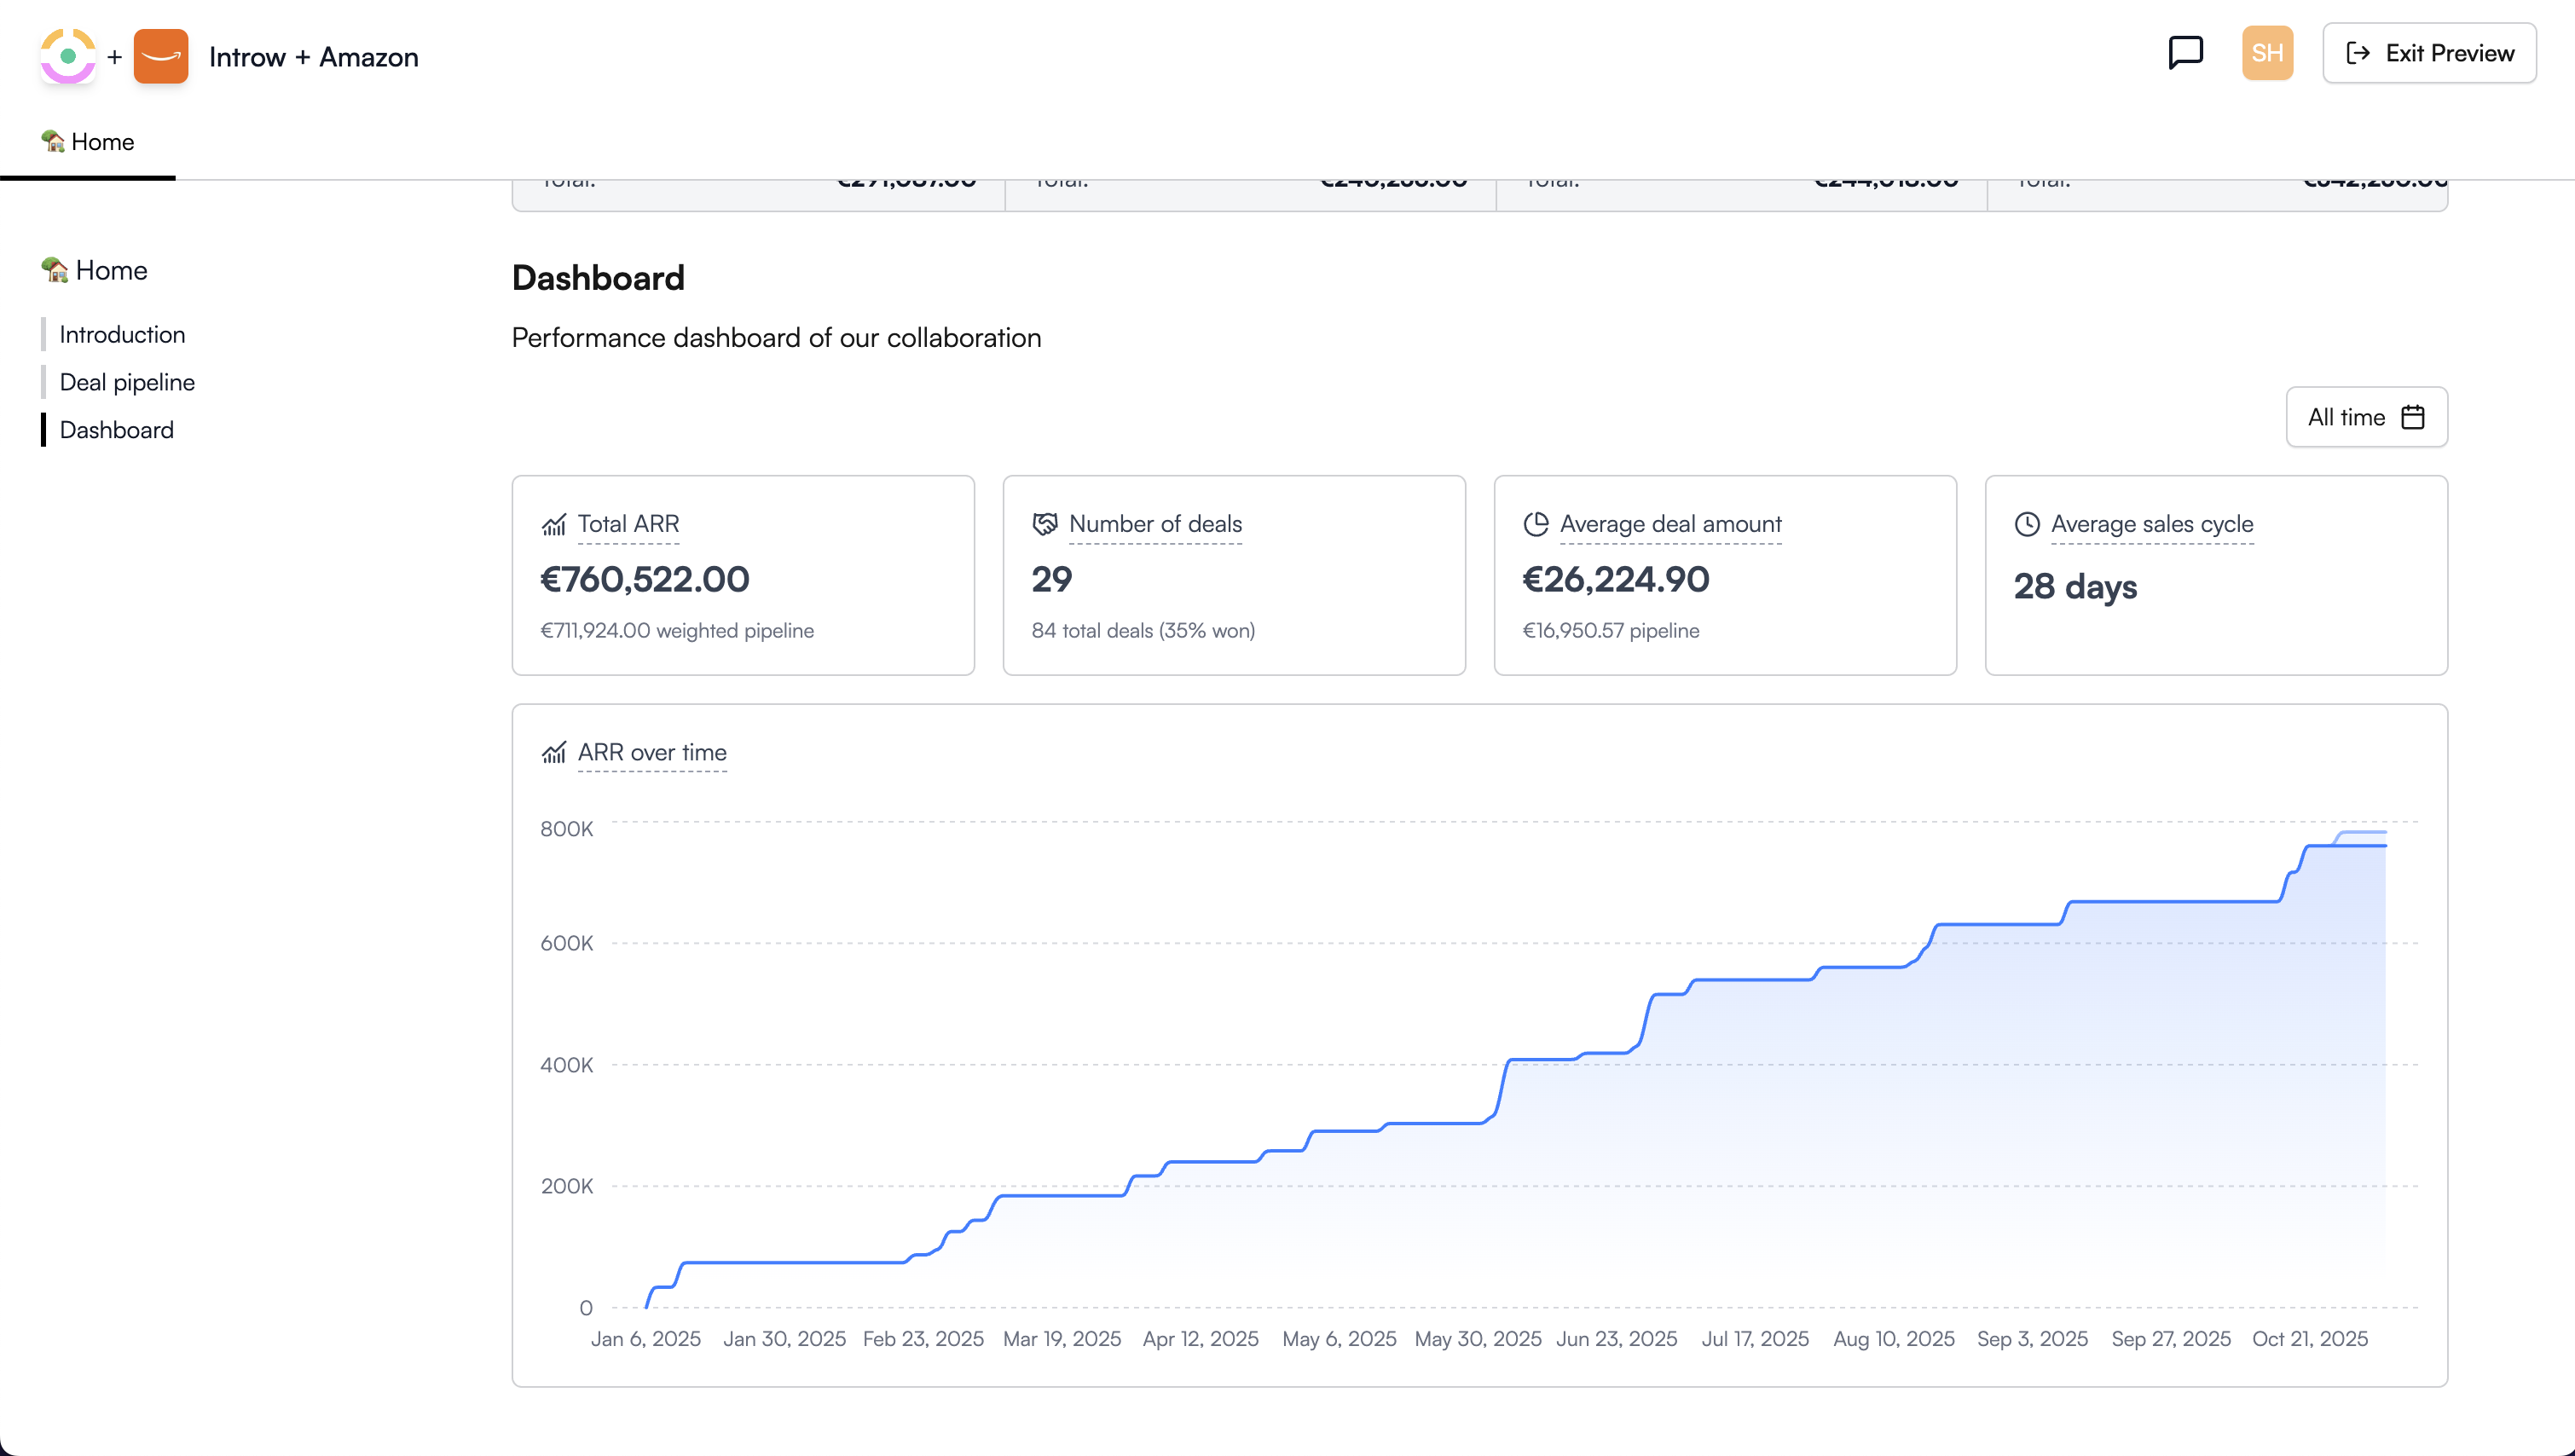Click the handshake icon beside Number of deals

[1045, 524]
